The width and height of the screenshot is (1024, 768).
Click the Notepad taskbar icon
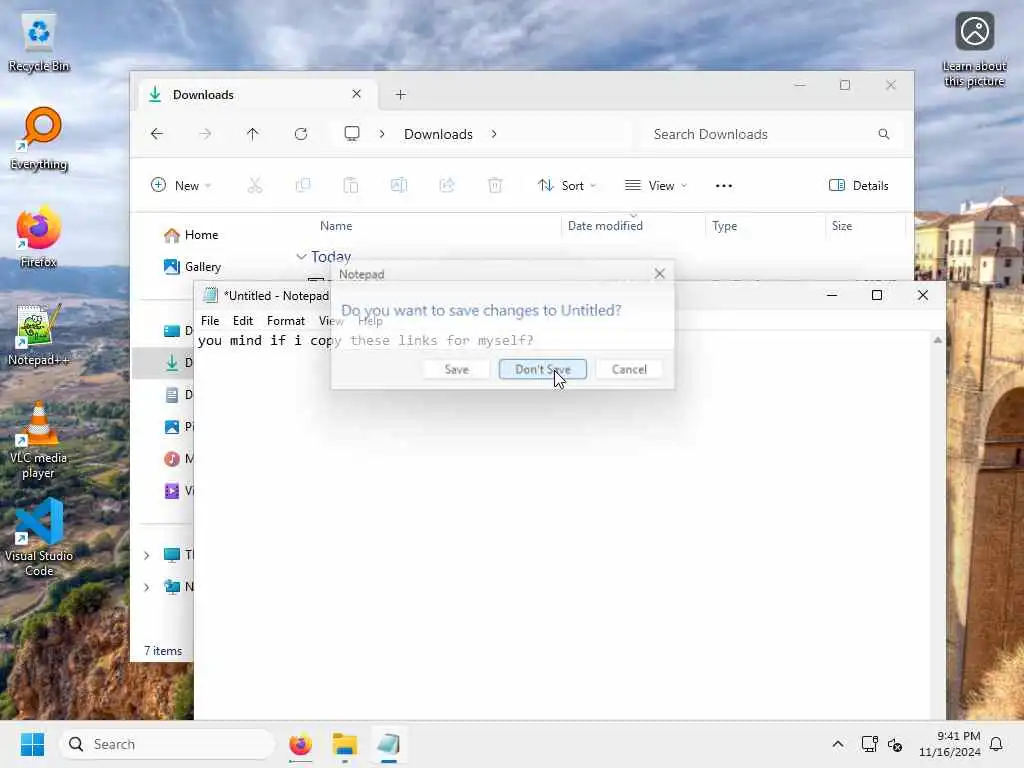coord(389,744)
